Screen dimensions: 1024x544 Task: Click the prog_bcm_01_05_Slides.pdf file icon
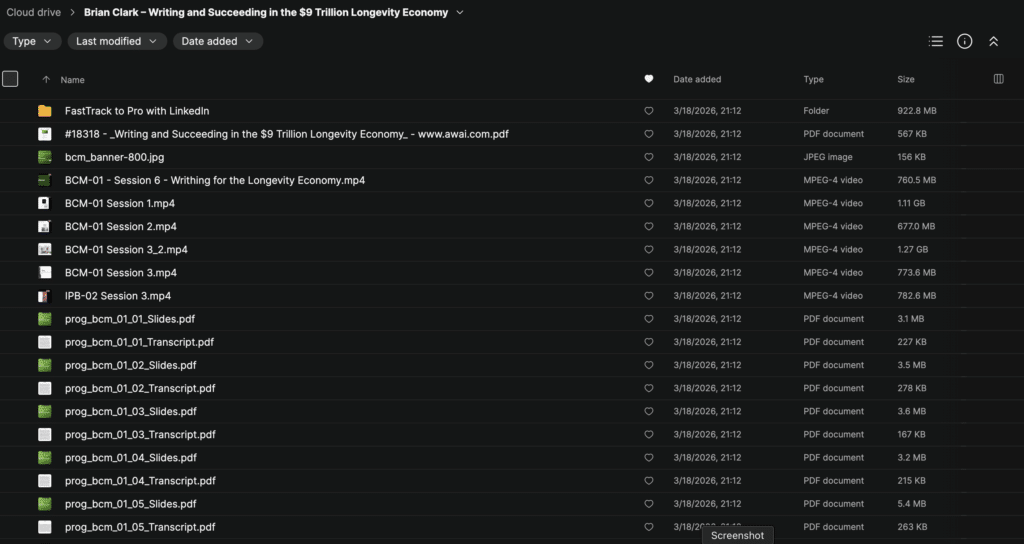(44, 504)
